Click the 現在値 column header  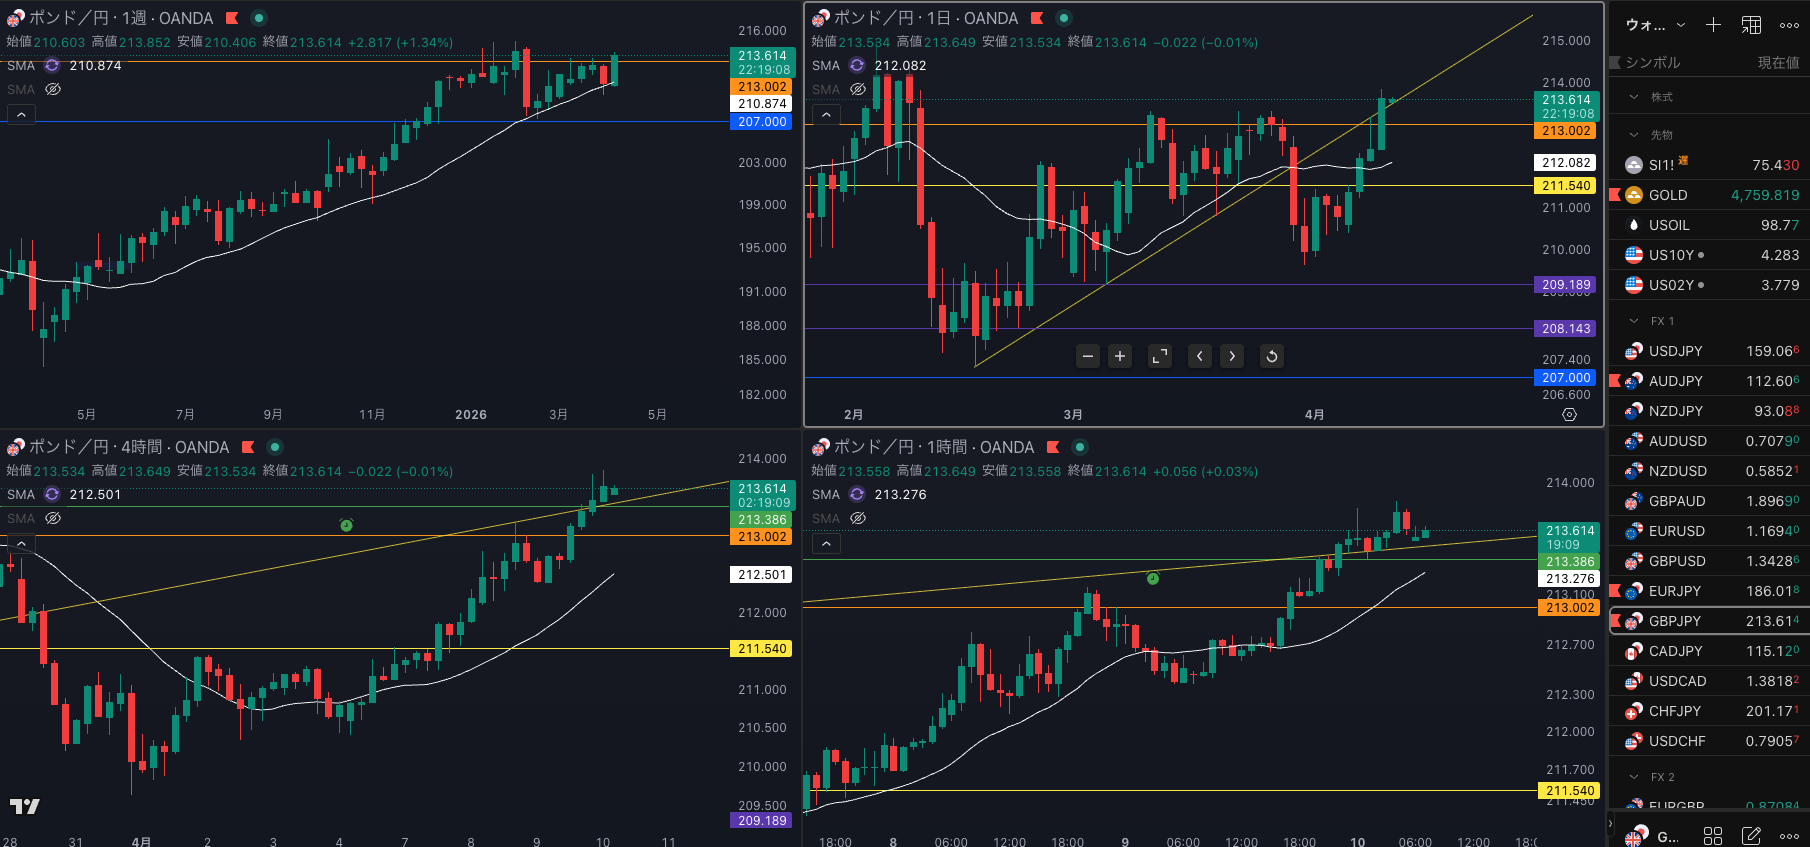pyautogui.click(x=1778, y=62)
